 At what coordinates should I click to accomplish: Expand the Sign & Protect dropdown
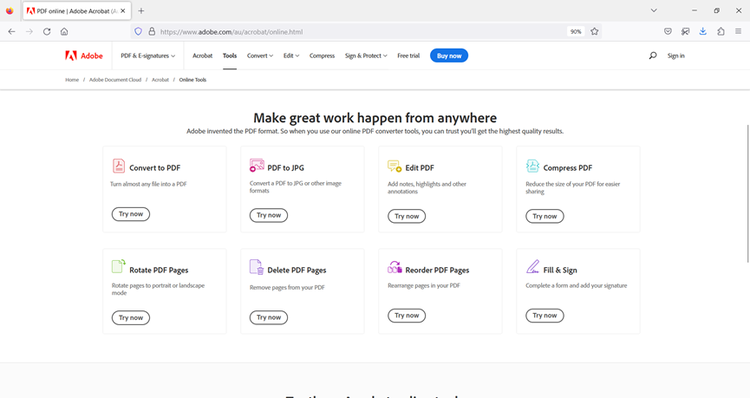366,55
